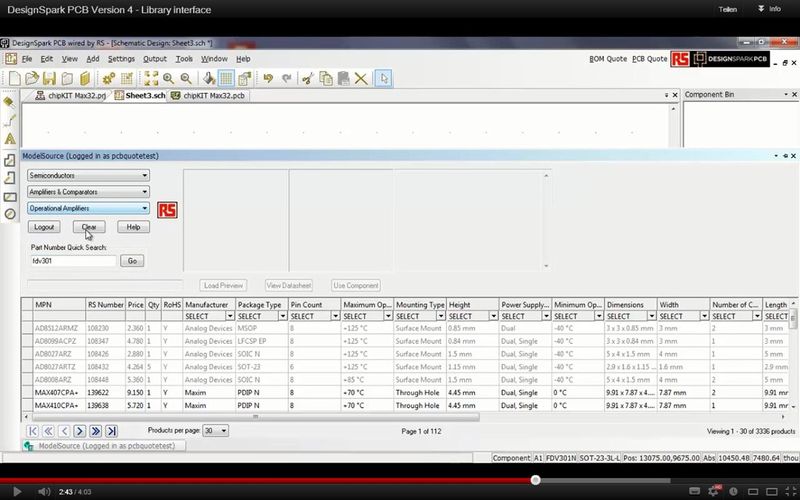The width and height of the screenshot is (800, 500).
Task: Click the paint bucket colours icon
Action: (209, 78)
